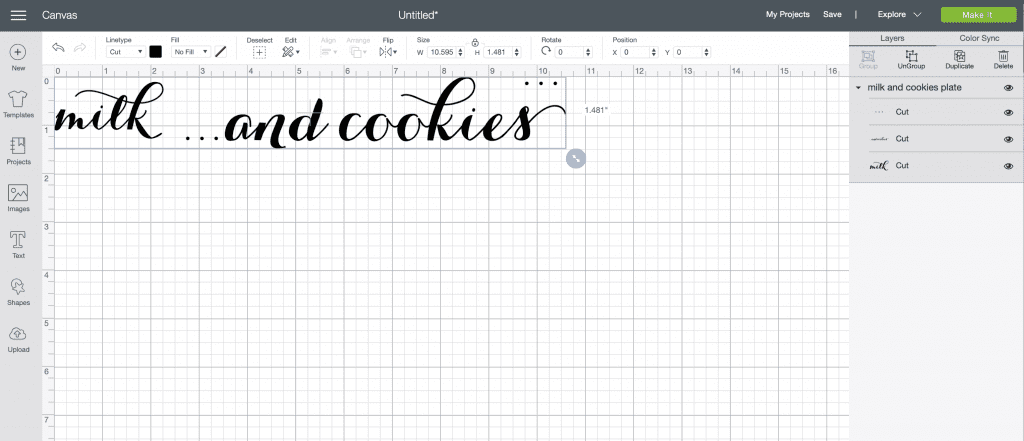Collapse the milk and cookies plate group
1024x441 pixels.
[858, 88]
